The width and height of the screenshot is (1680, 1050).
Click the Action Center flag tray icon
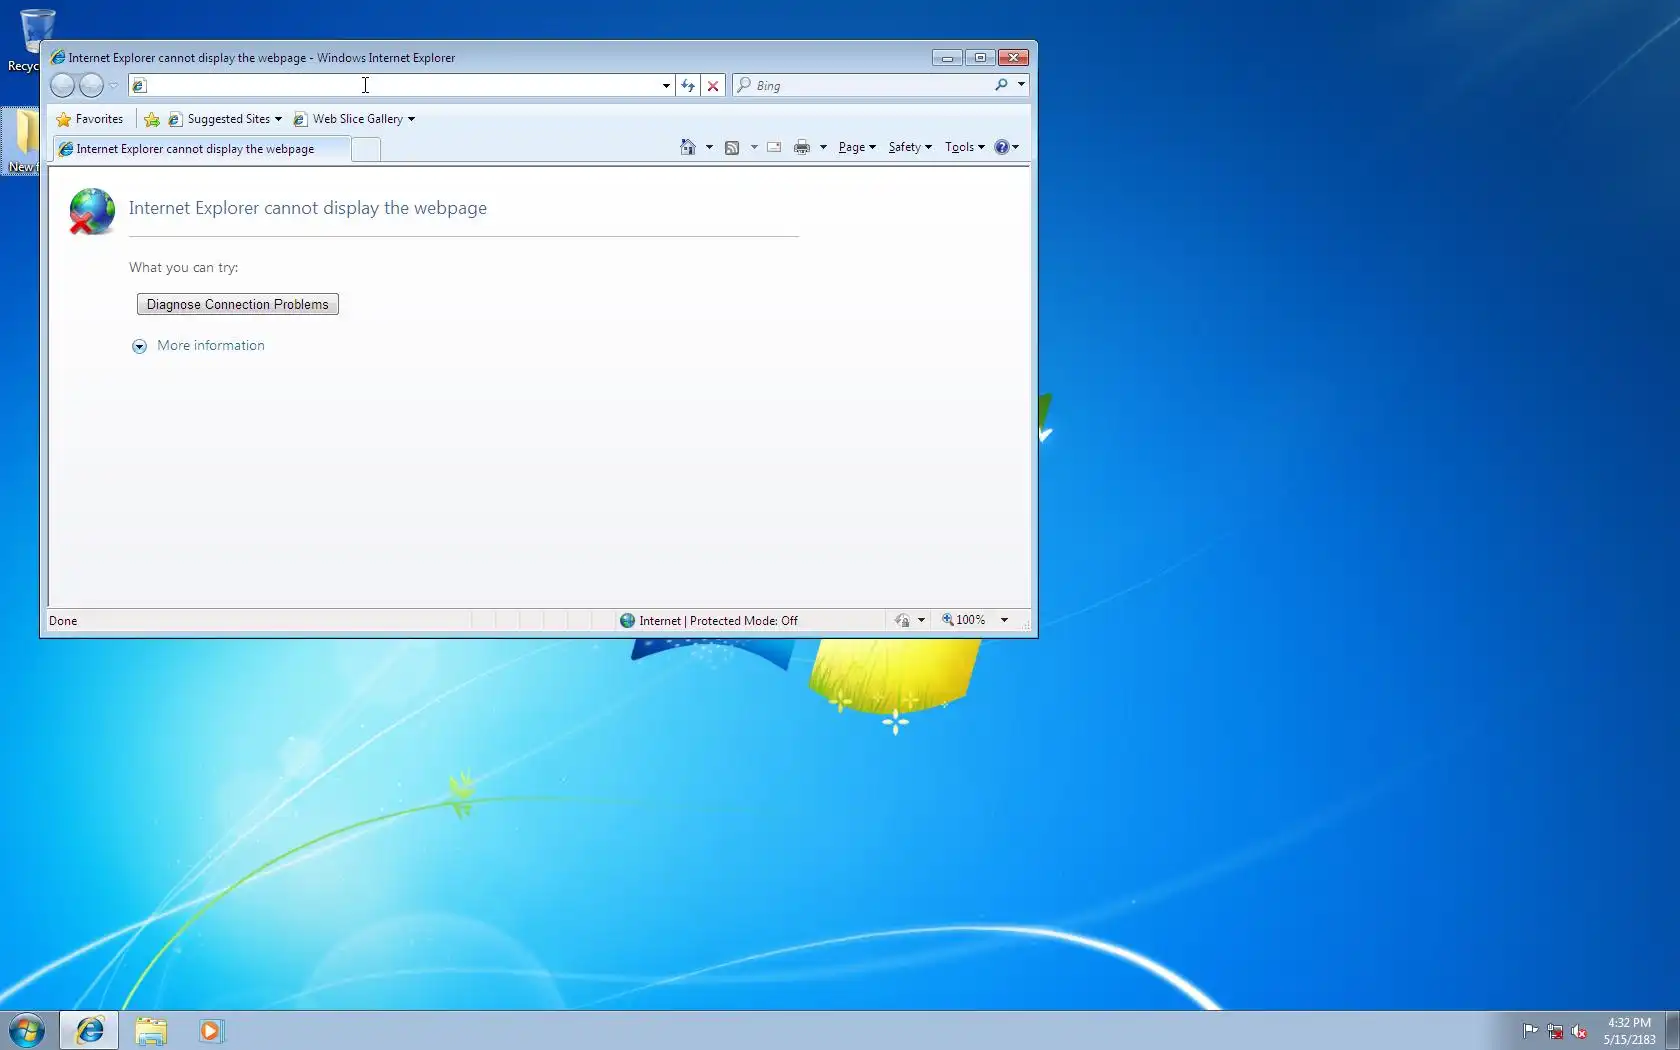1531,1031
